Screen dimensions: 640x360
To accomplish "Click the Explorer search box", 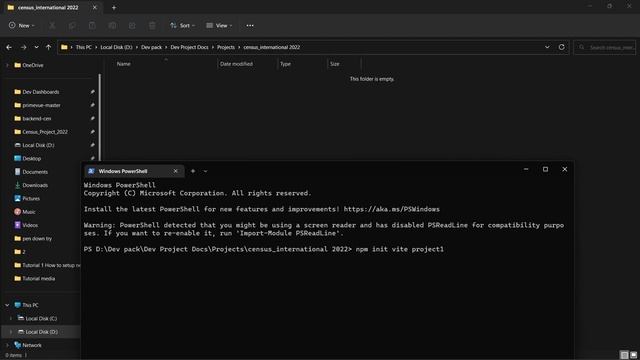I will point(605,47).
